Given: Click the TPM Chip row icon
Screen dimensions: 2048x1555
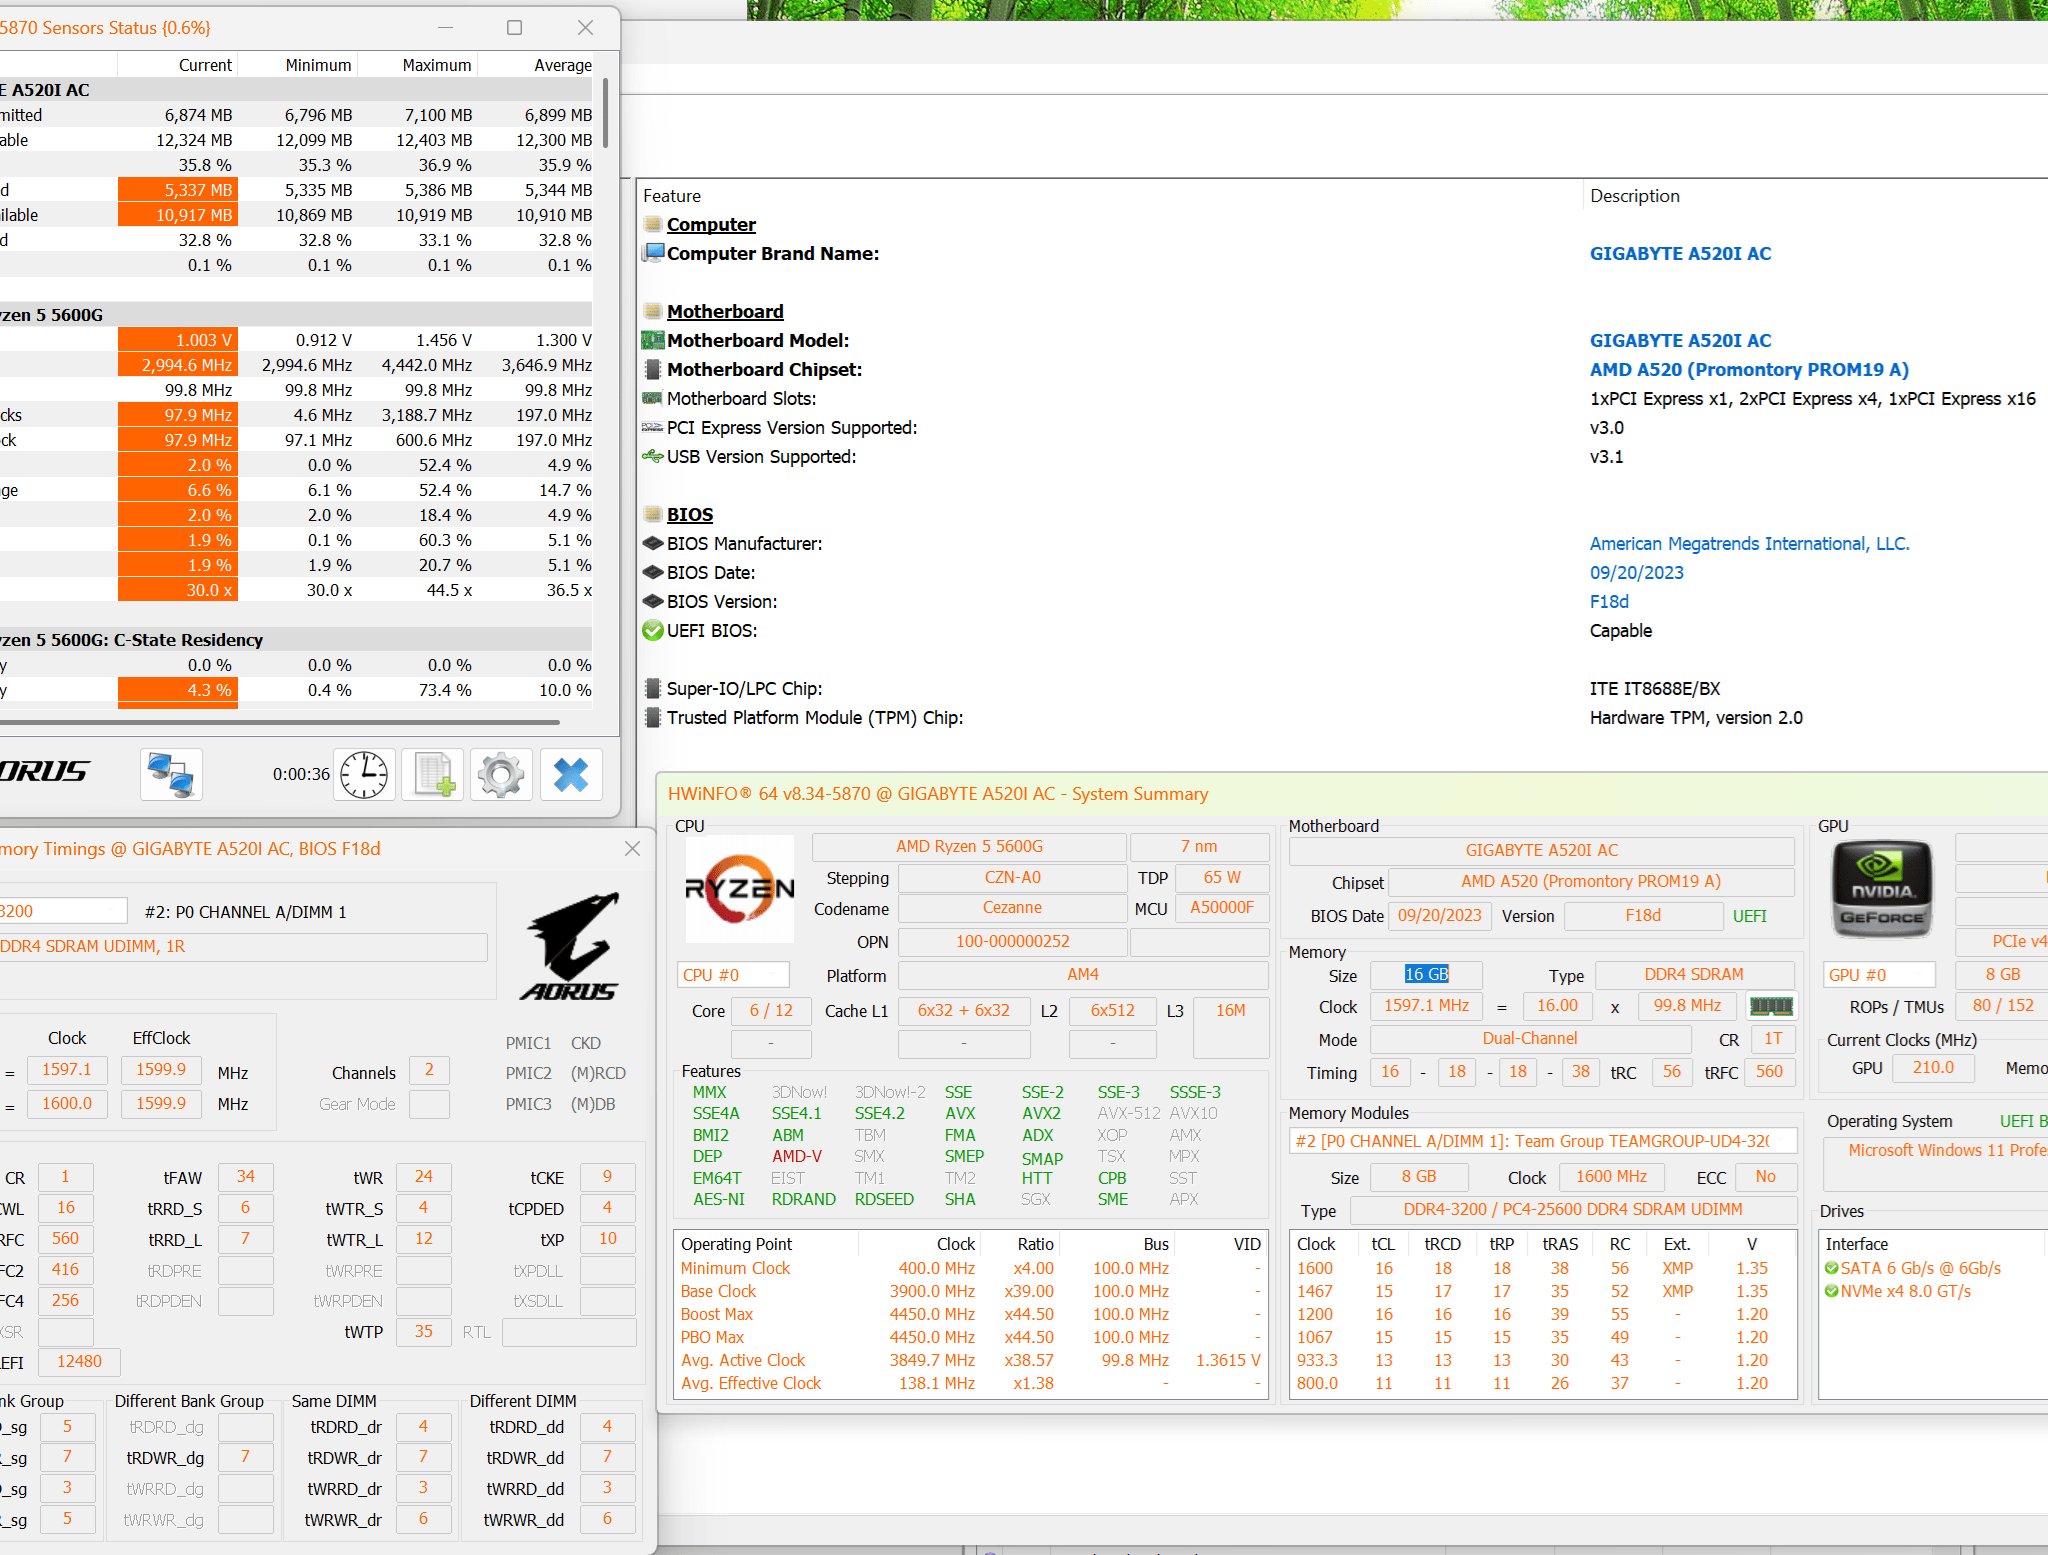Looking at the screenshot, I should (653, 717).
